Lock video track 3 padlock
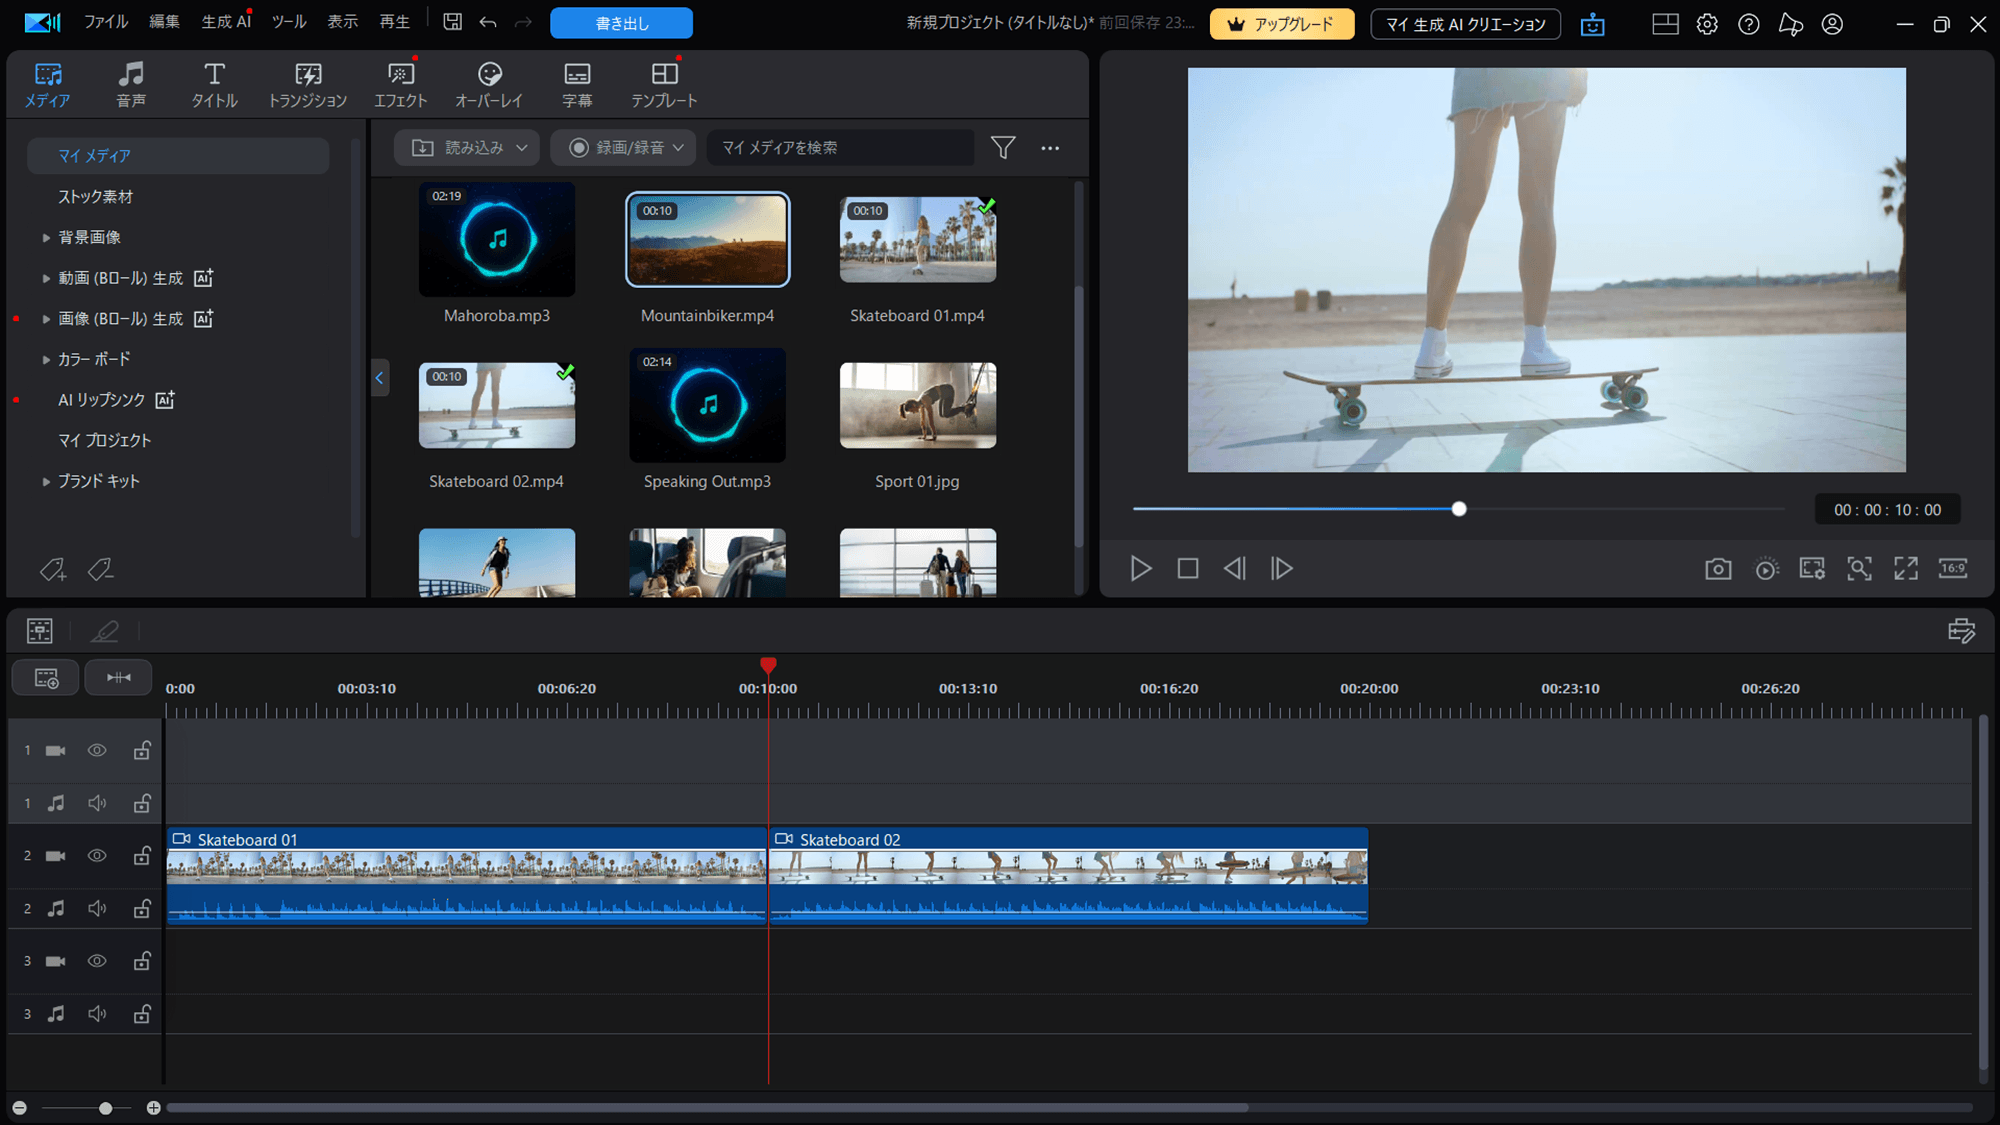2000x1125 pixels. point(142,961)
